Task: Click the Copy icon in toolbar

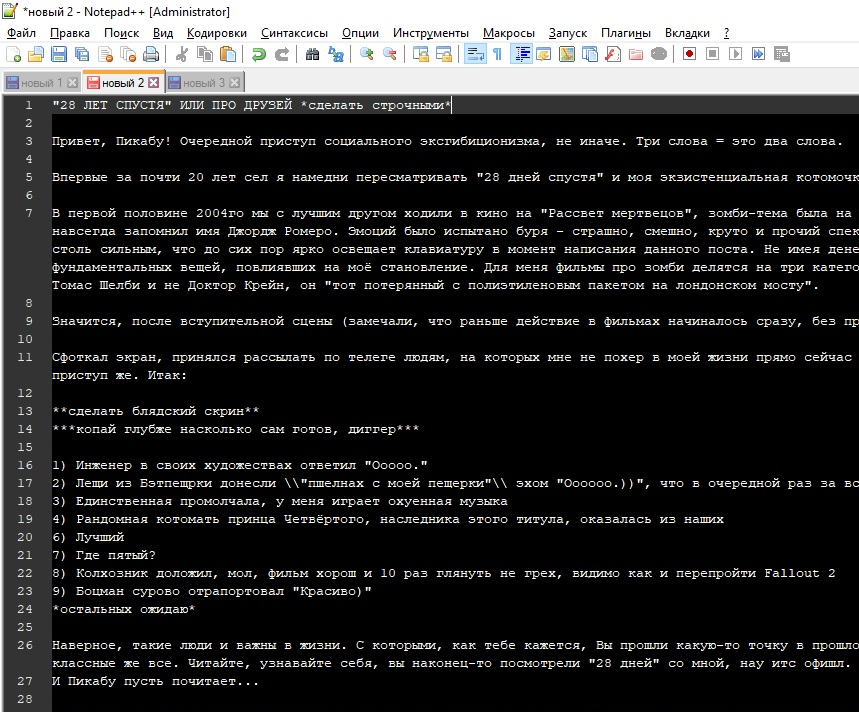Action: [x=205, y=54]
